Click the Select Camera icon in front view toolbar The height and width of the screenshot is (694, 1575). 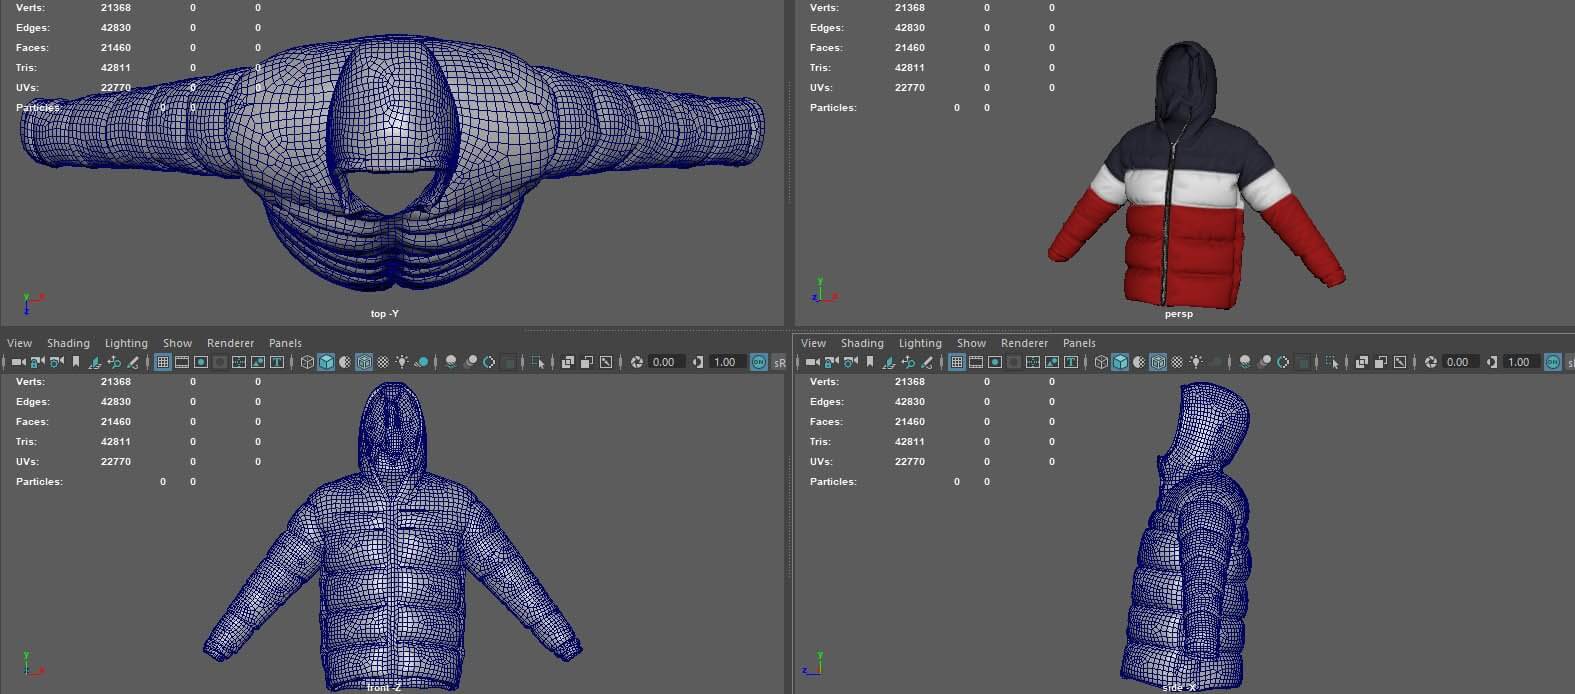tap(18, 362)
